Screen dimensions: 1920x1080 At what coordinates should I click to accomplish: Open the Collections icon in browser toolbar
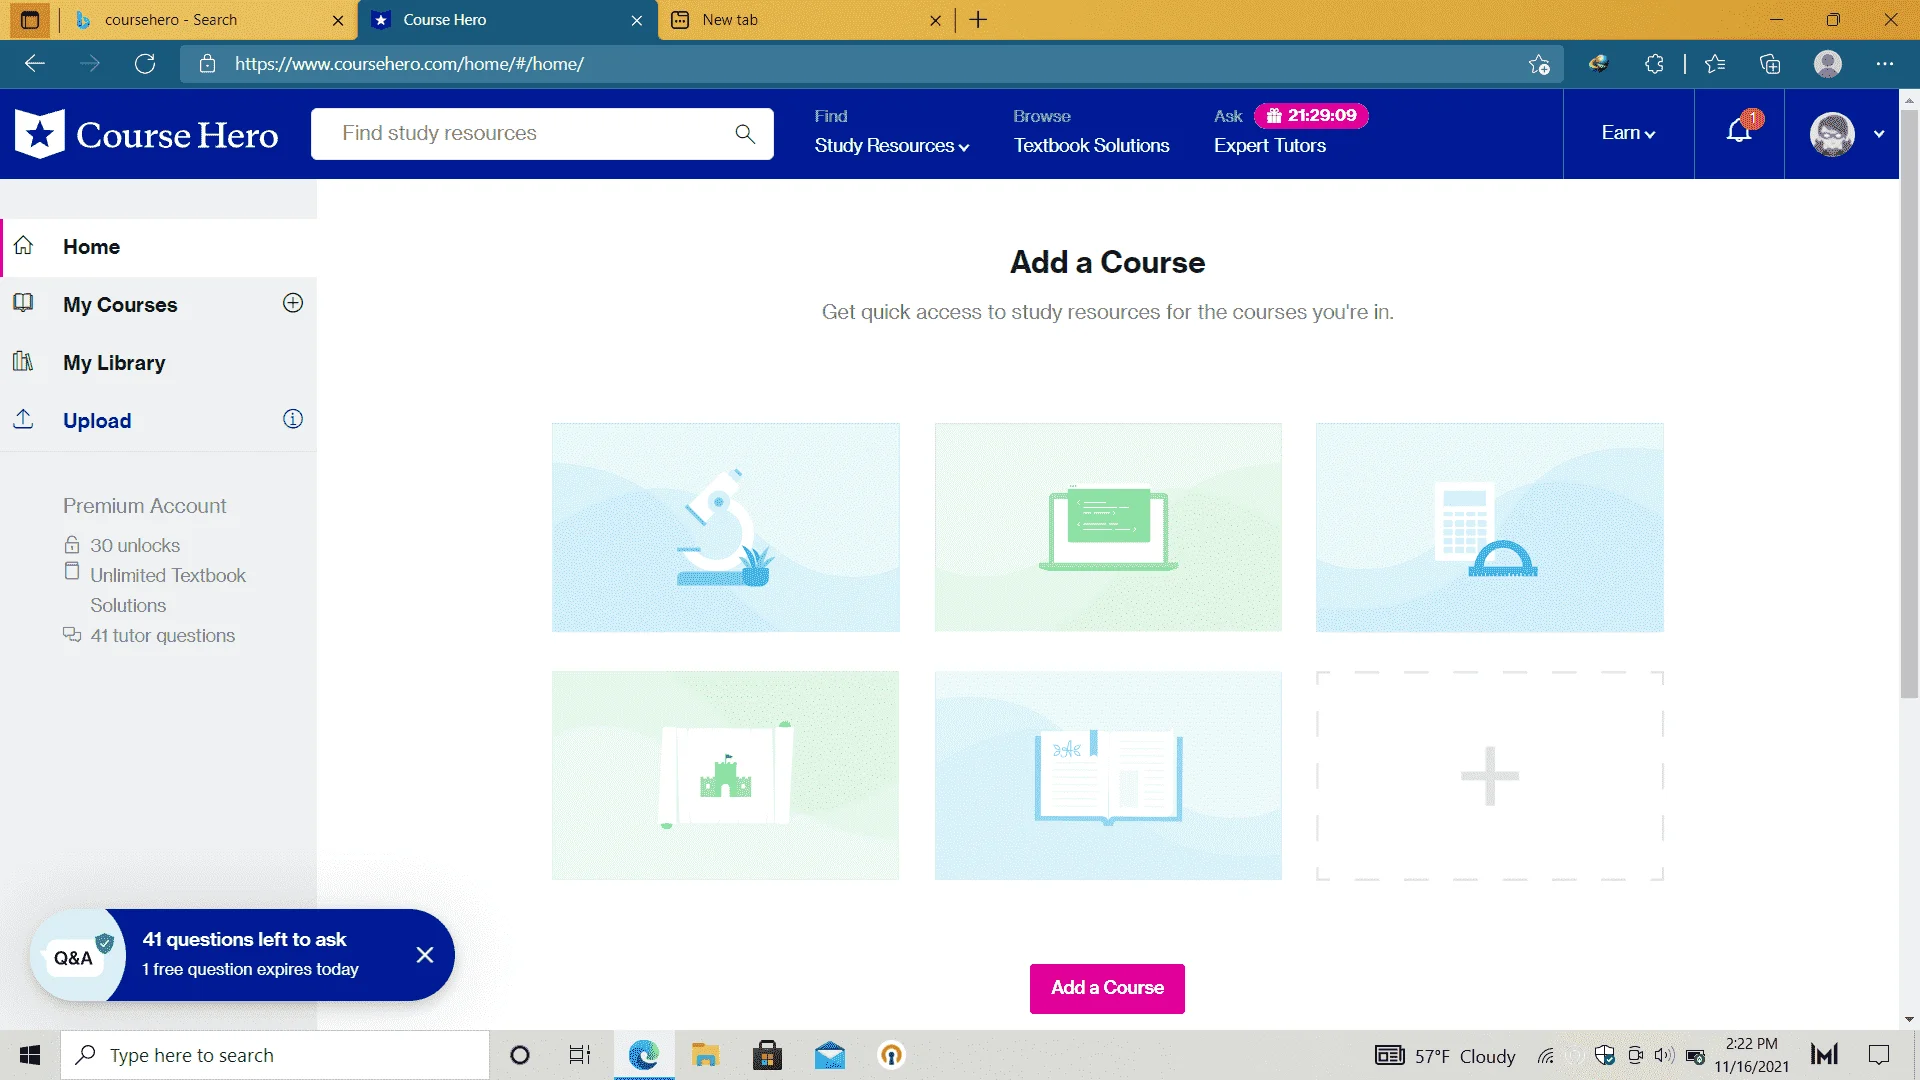pos(1770,64)
